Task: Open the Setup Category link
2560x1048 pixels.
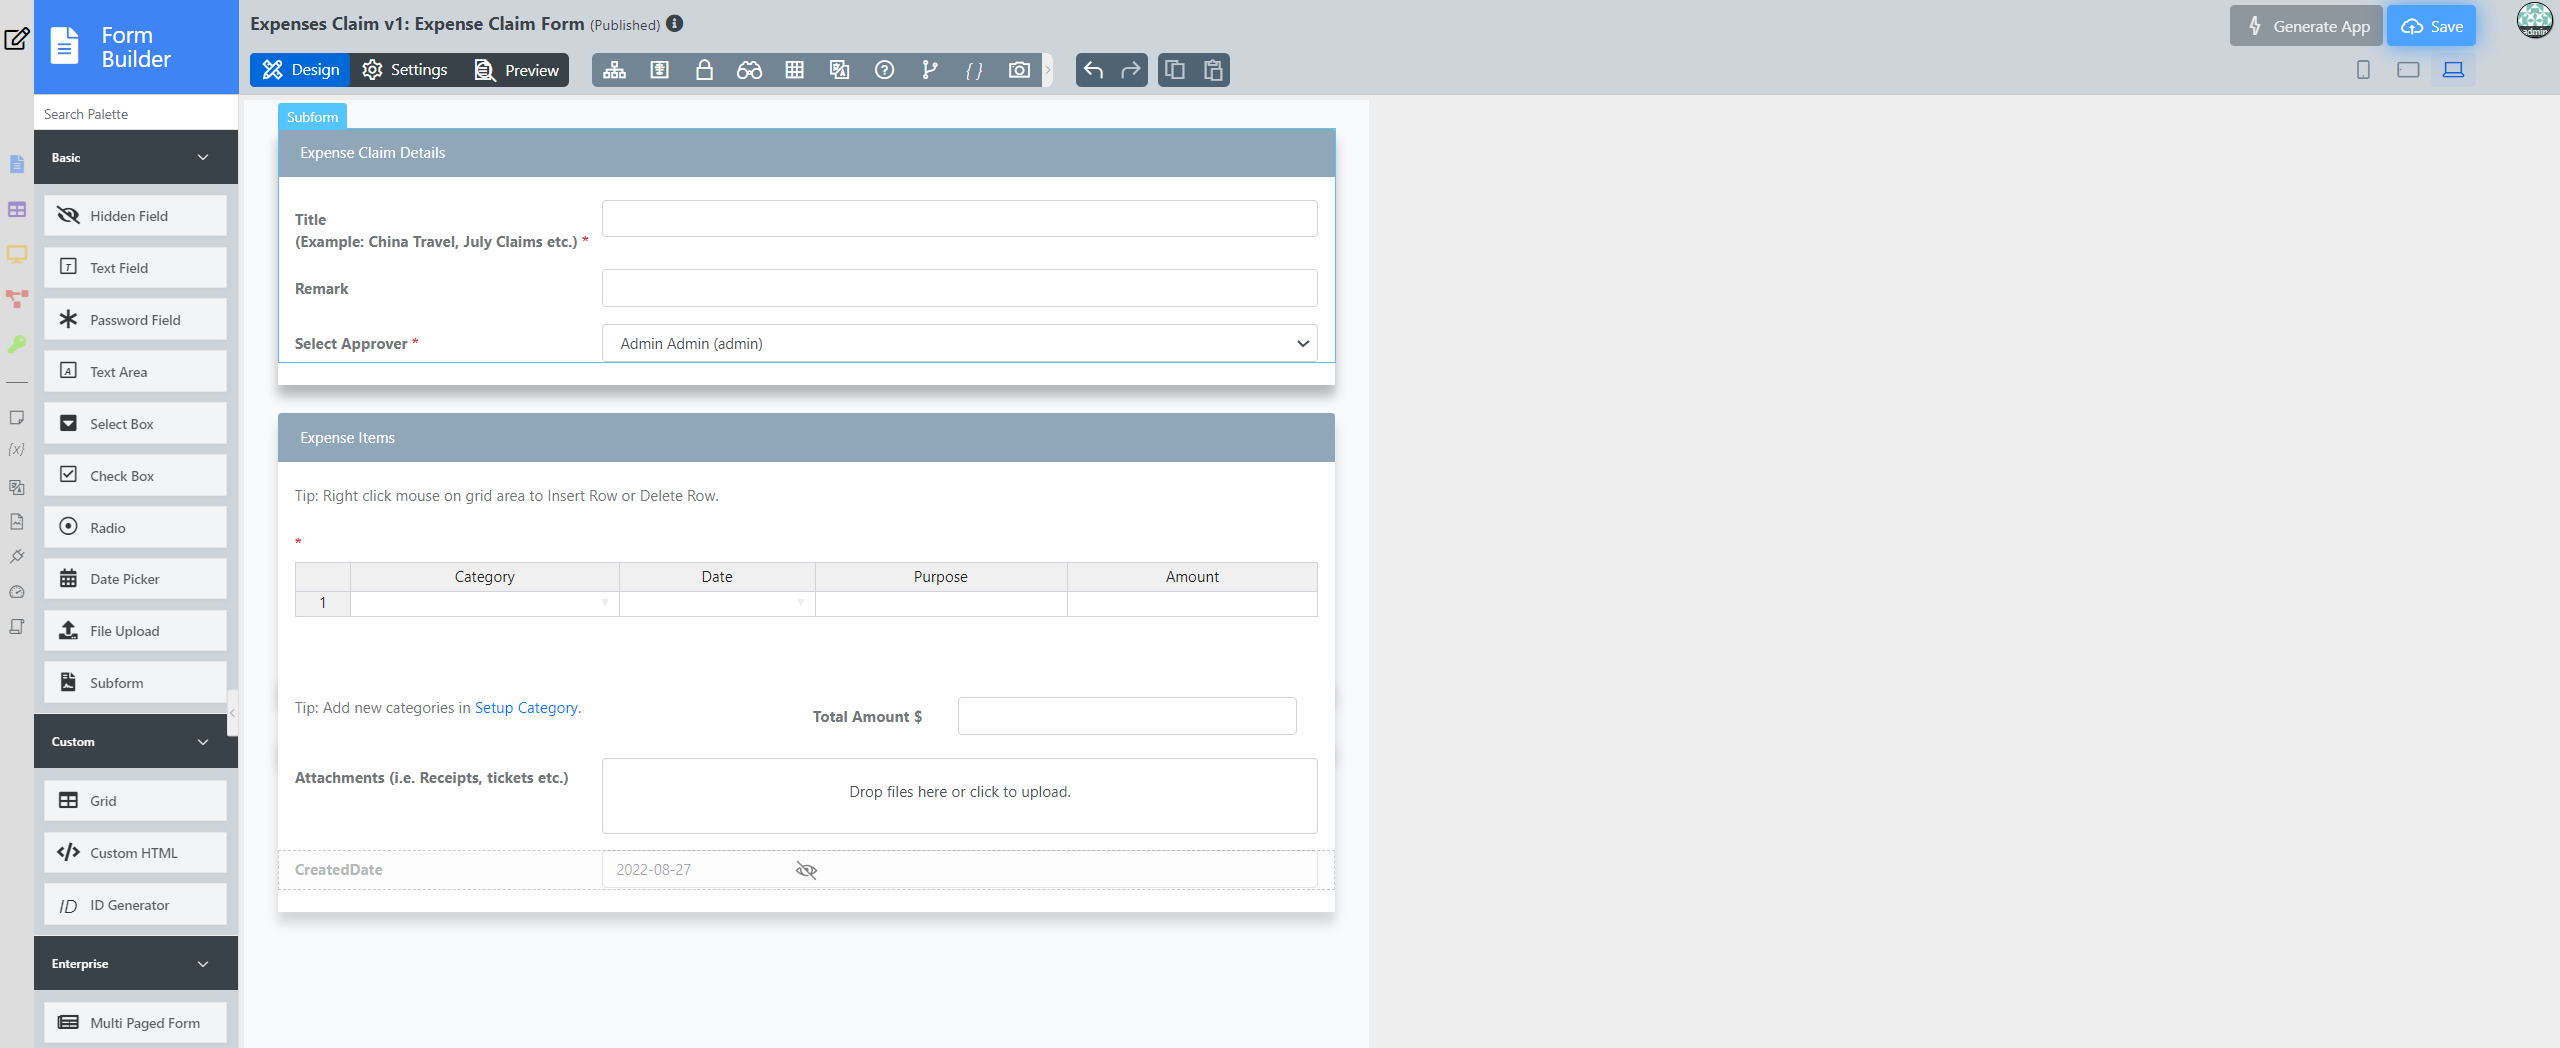Action: (526, 708)
